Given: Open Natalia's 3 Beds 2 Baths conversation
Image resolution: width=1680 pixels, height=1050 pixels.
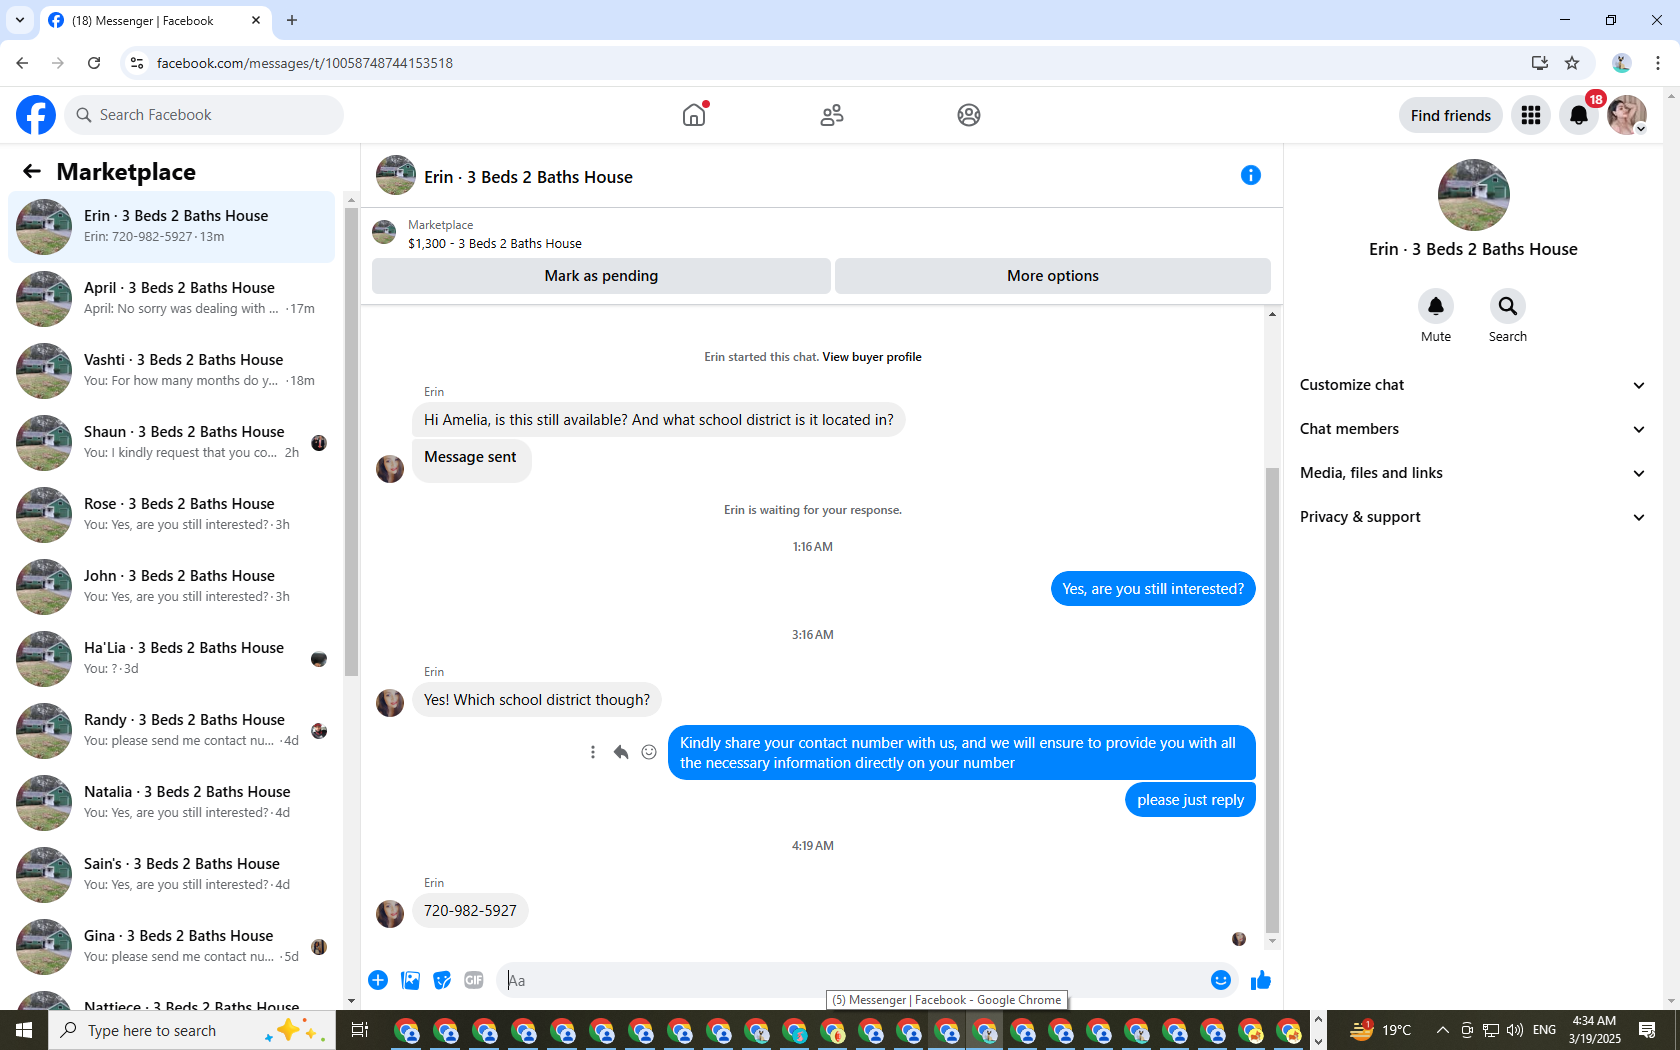Looking at the screenshot, I should point(172,803).
